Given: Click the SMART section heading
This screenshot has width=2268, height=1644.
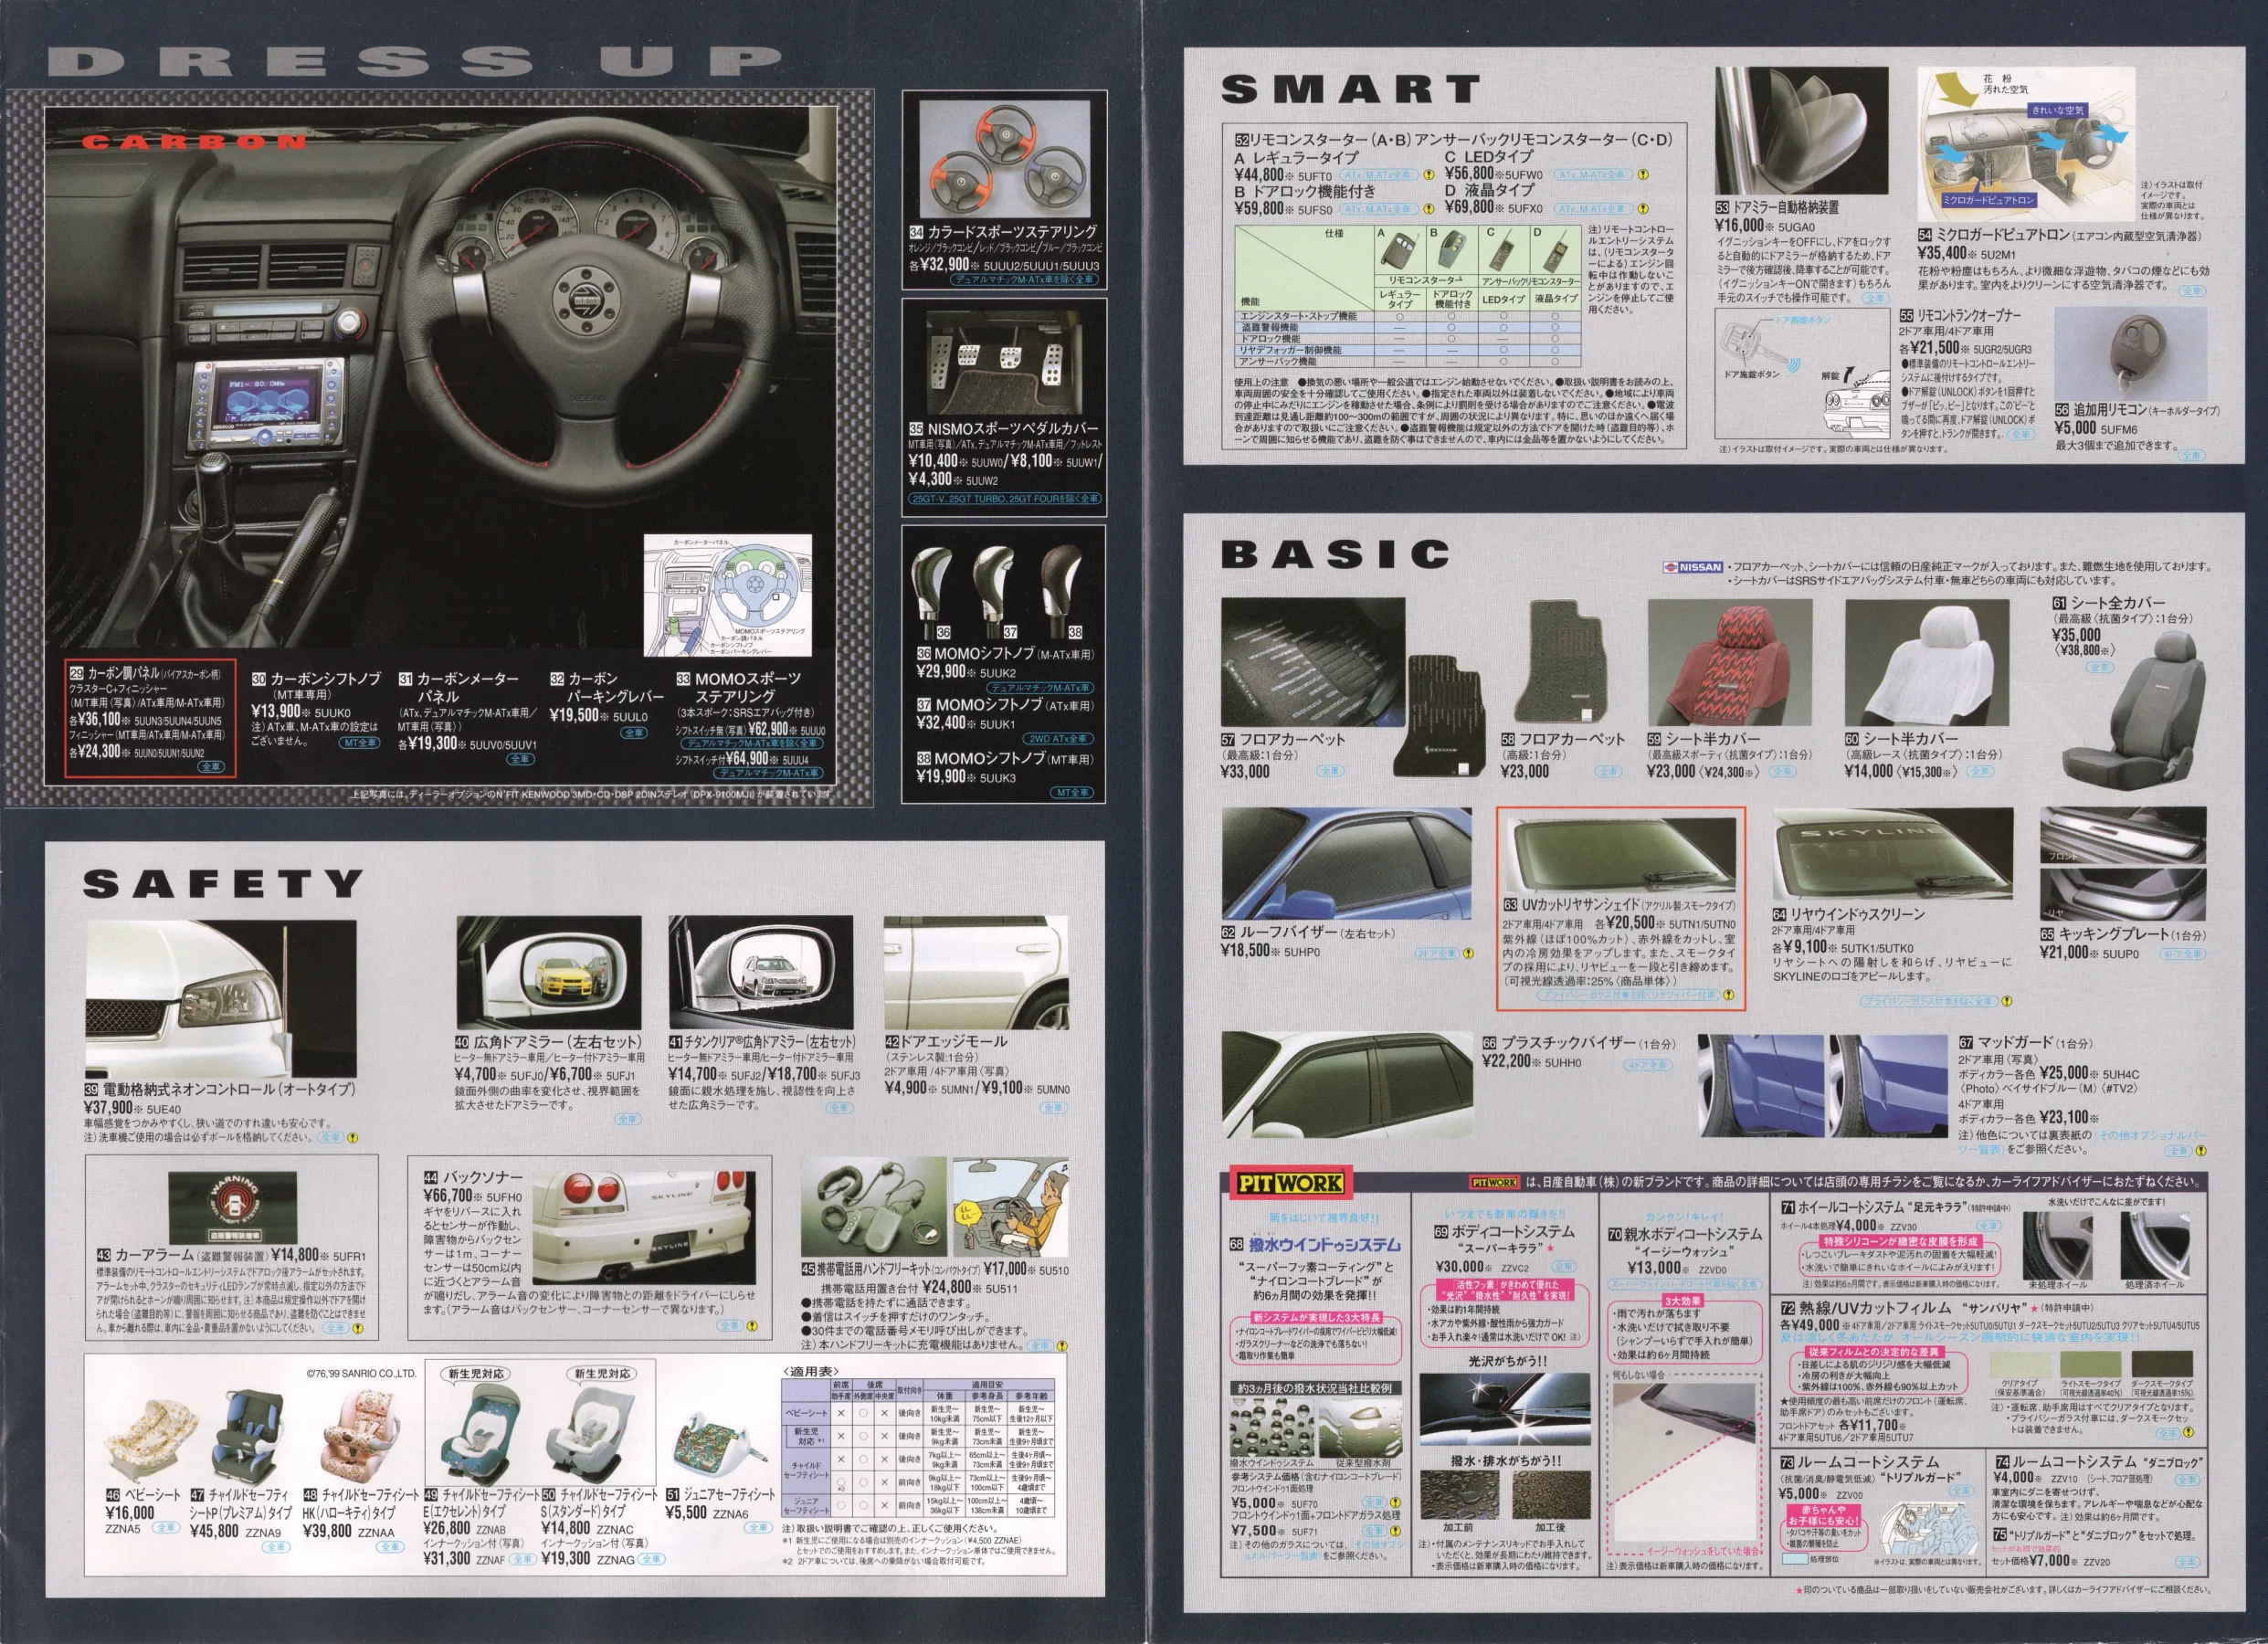Looking at the screenshot, I should 1350,89.
